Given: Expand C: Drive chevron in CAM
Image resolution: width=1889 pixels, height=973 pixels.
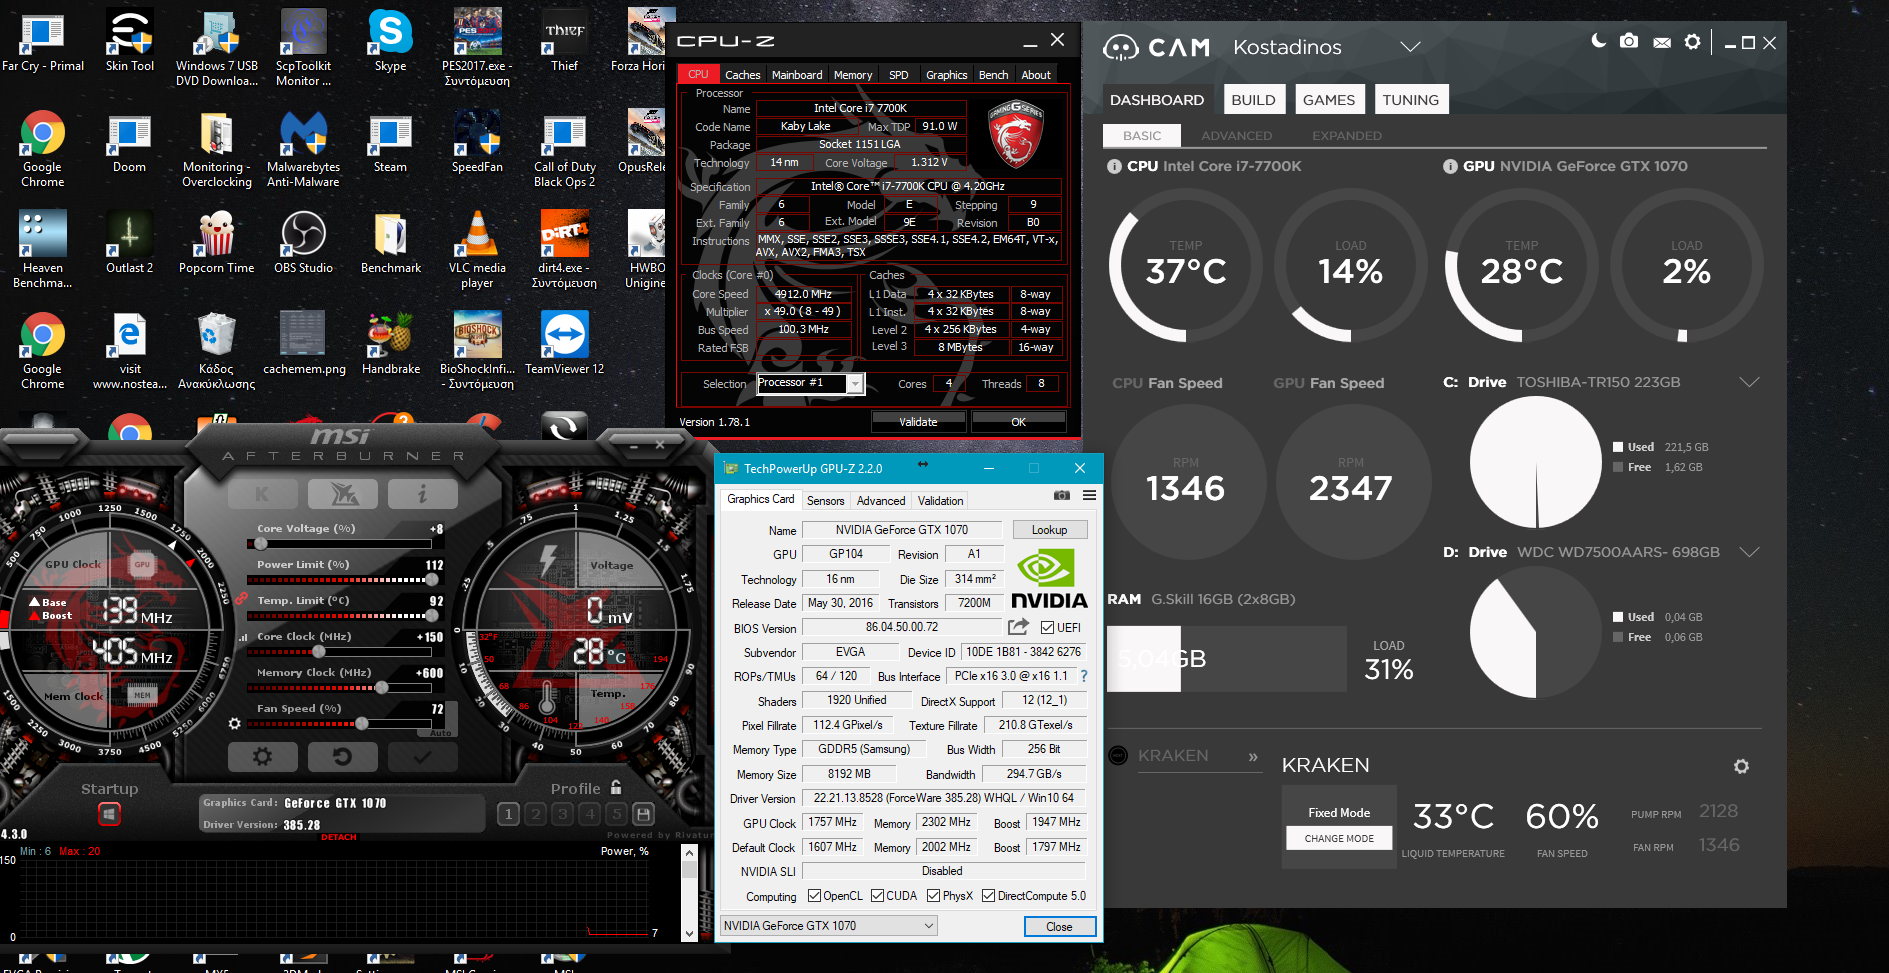Looking at the screenshot, I should (x=1749, y=382).
